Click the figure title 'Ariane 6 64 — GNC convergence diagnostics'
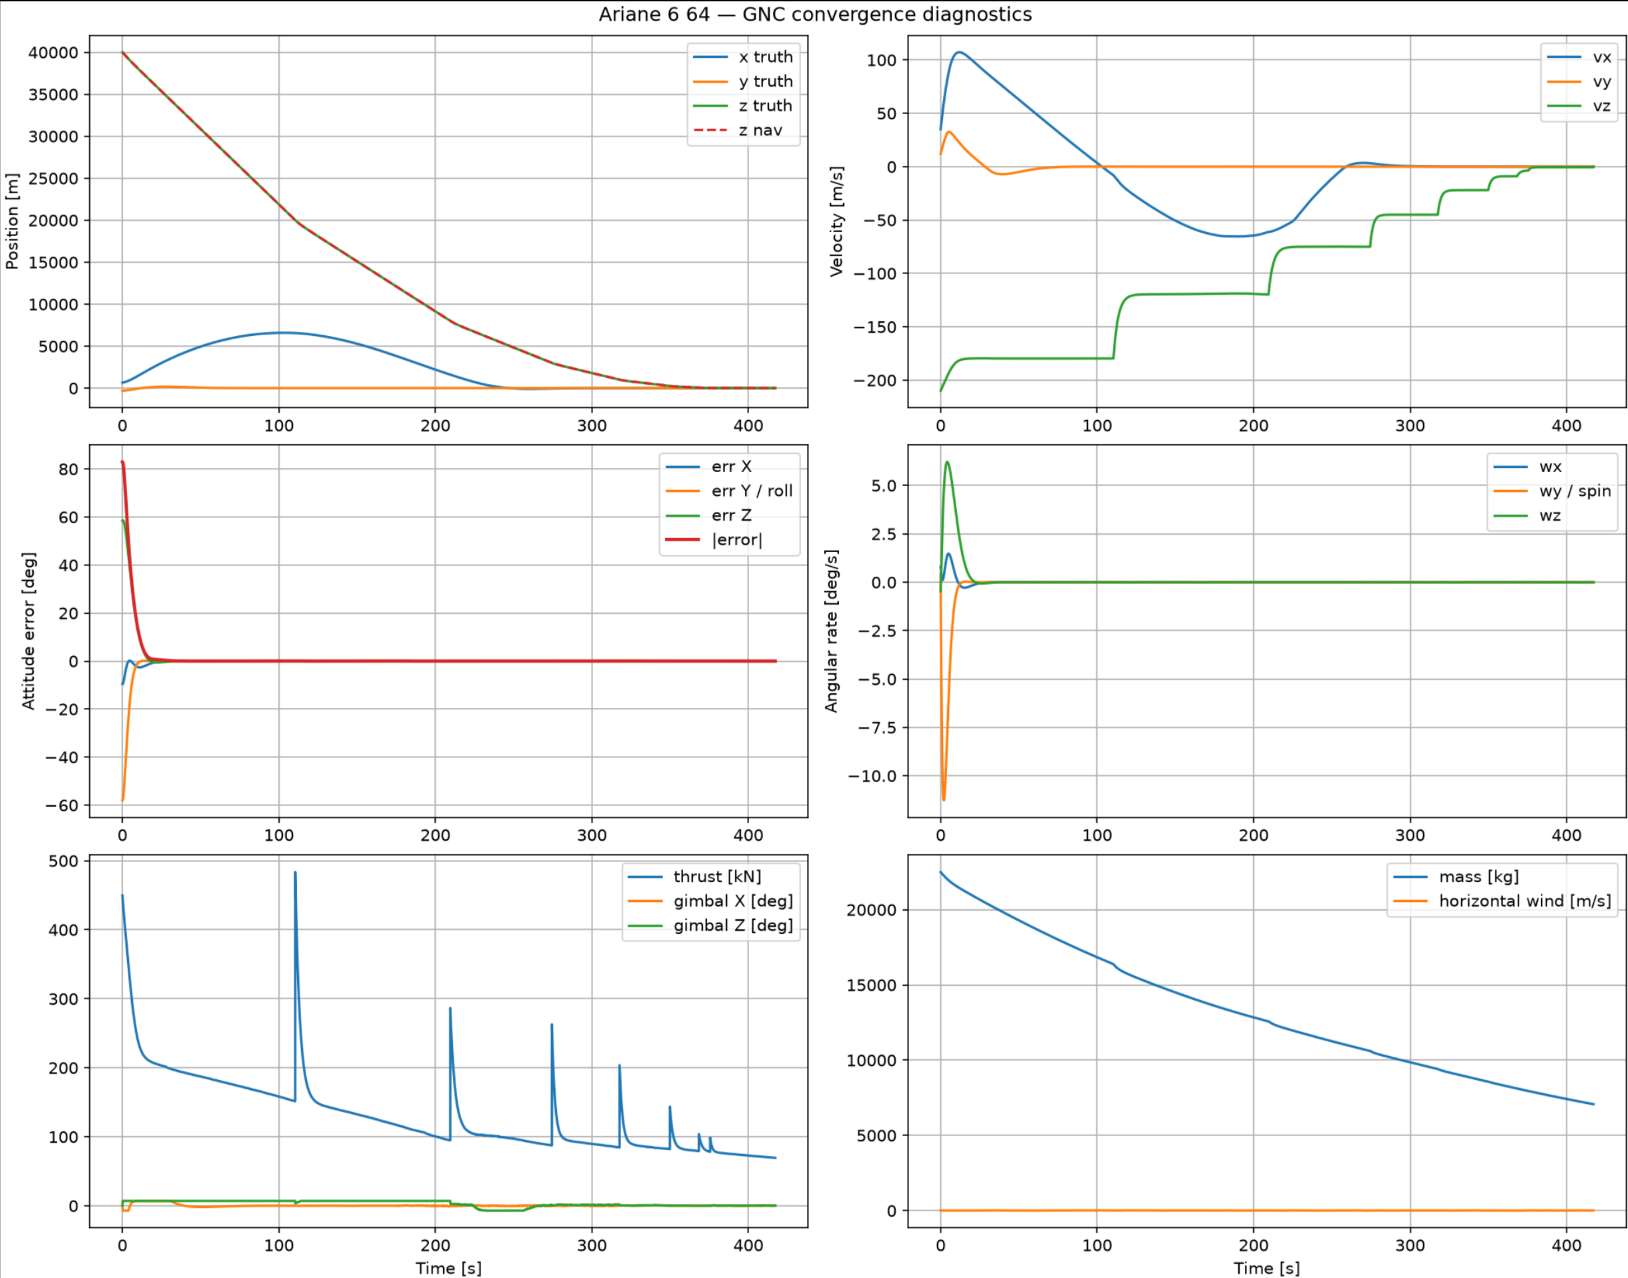The width and height of the screenshot is (1628, 1278). [x=815, y=15]
